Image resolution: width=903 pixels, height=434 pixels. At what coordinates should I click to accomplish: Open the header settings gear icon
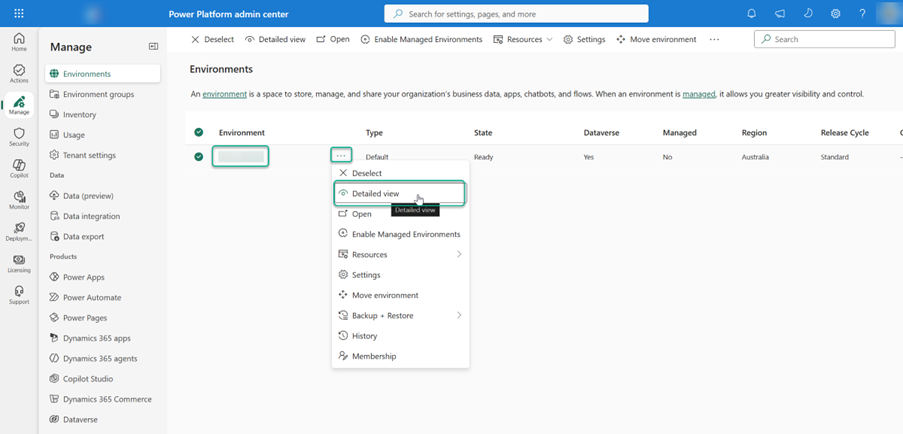(x=835, y=14)
